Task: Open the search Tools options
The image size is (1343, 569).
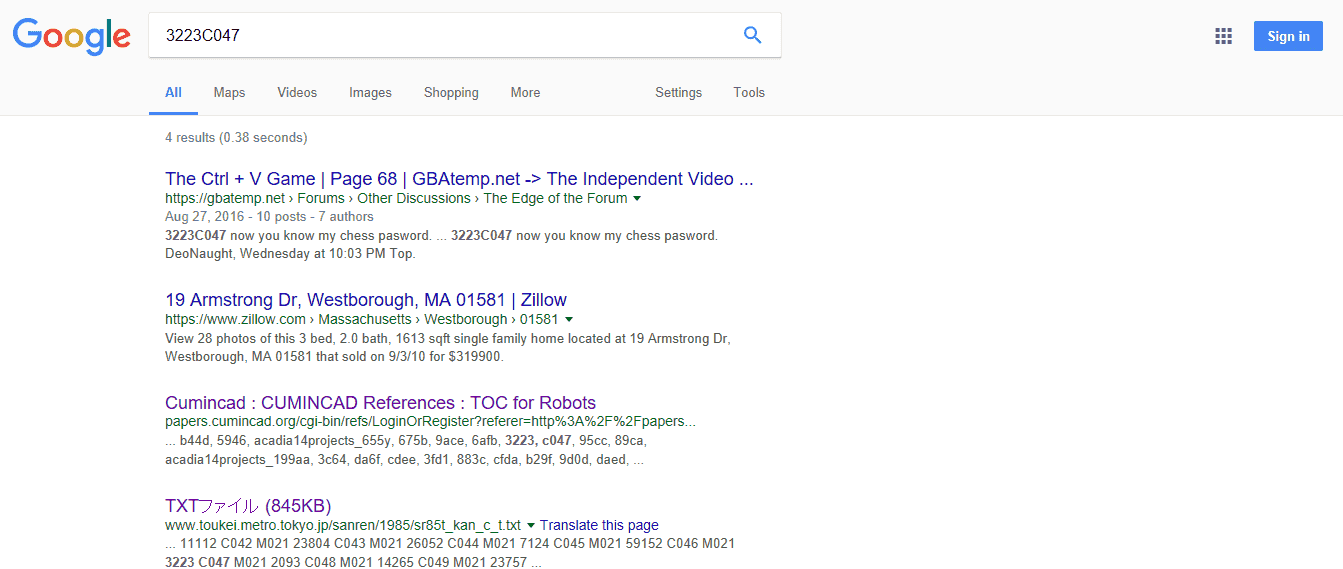Action: tap(749, 93)
